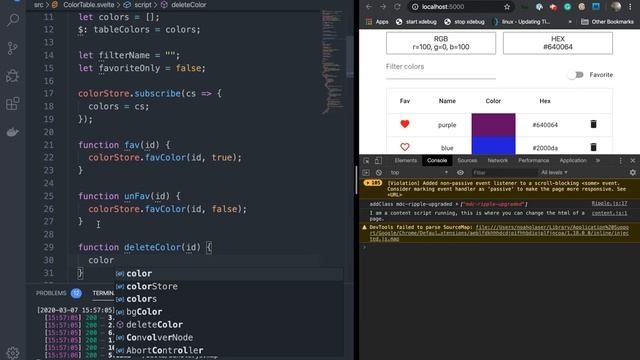Open the Search view in VS Code
Screen dimensions: 640x360
[x=13, y=20]
